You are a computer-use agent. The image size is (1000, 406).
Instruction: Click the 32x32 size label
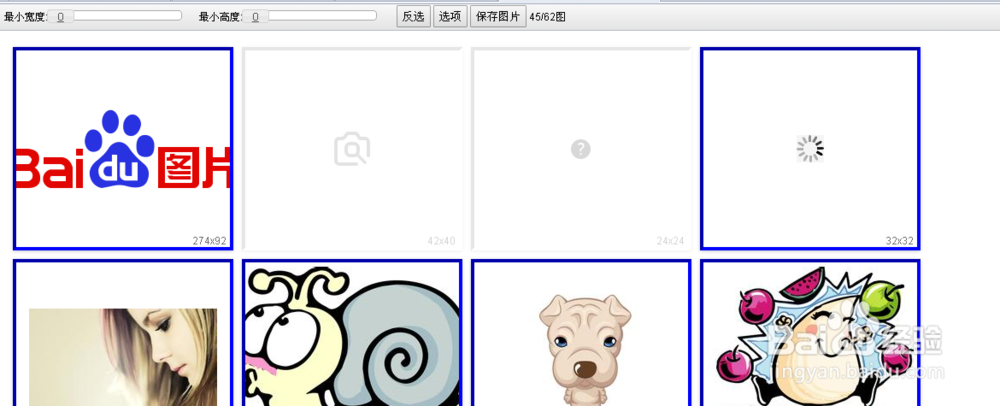pos(899,241)
